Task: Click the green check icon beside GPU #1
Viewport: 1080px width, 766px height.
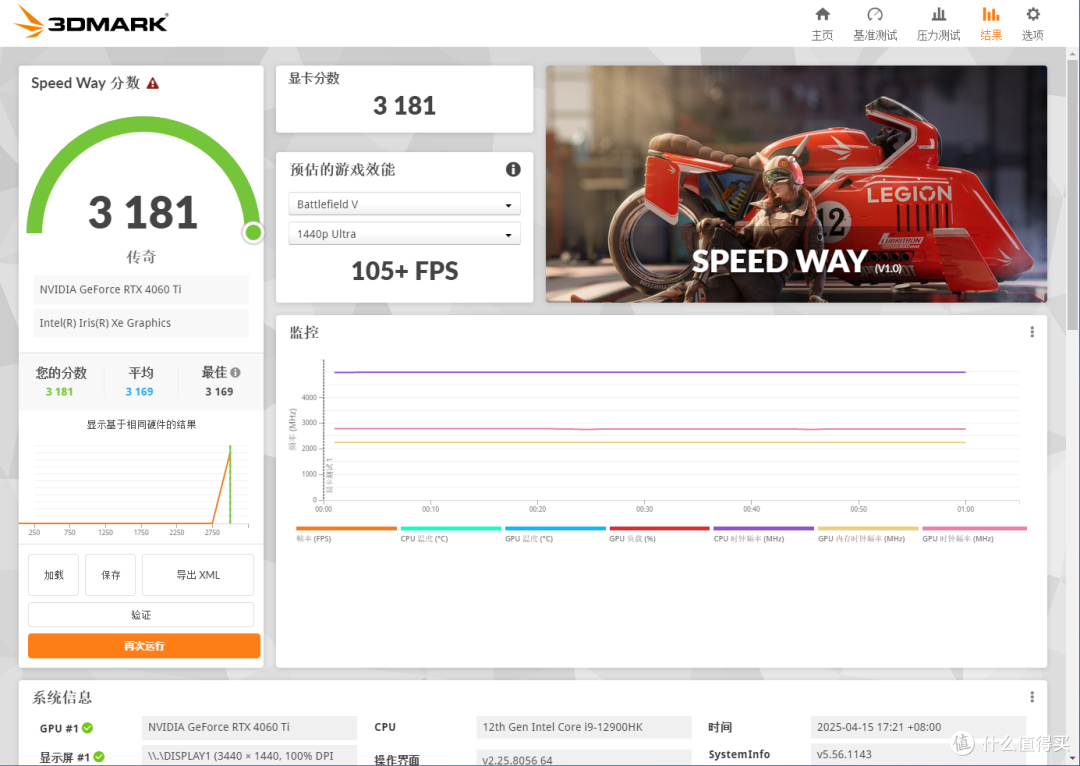Action: (87, 728)
